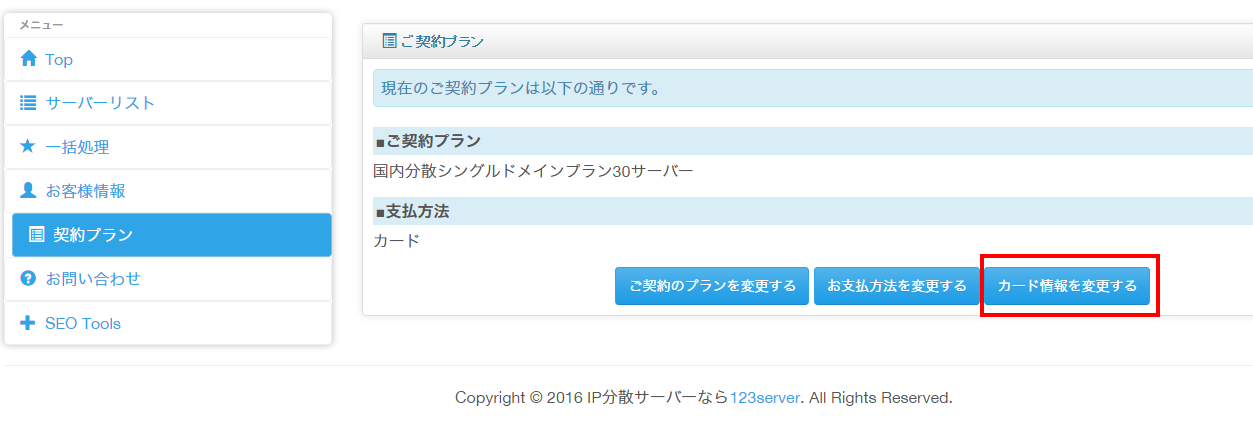1253x421 pixels.
Task: Open お問い合わせ from the sidebar
Action: 93,279
